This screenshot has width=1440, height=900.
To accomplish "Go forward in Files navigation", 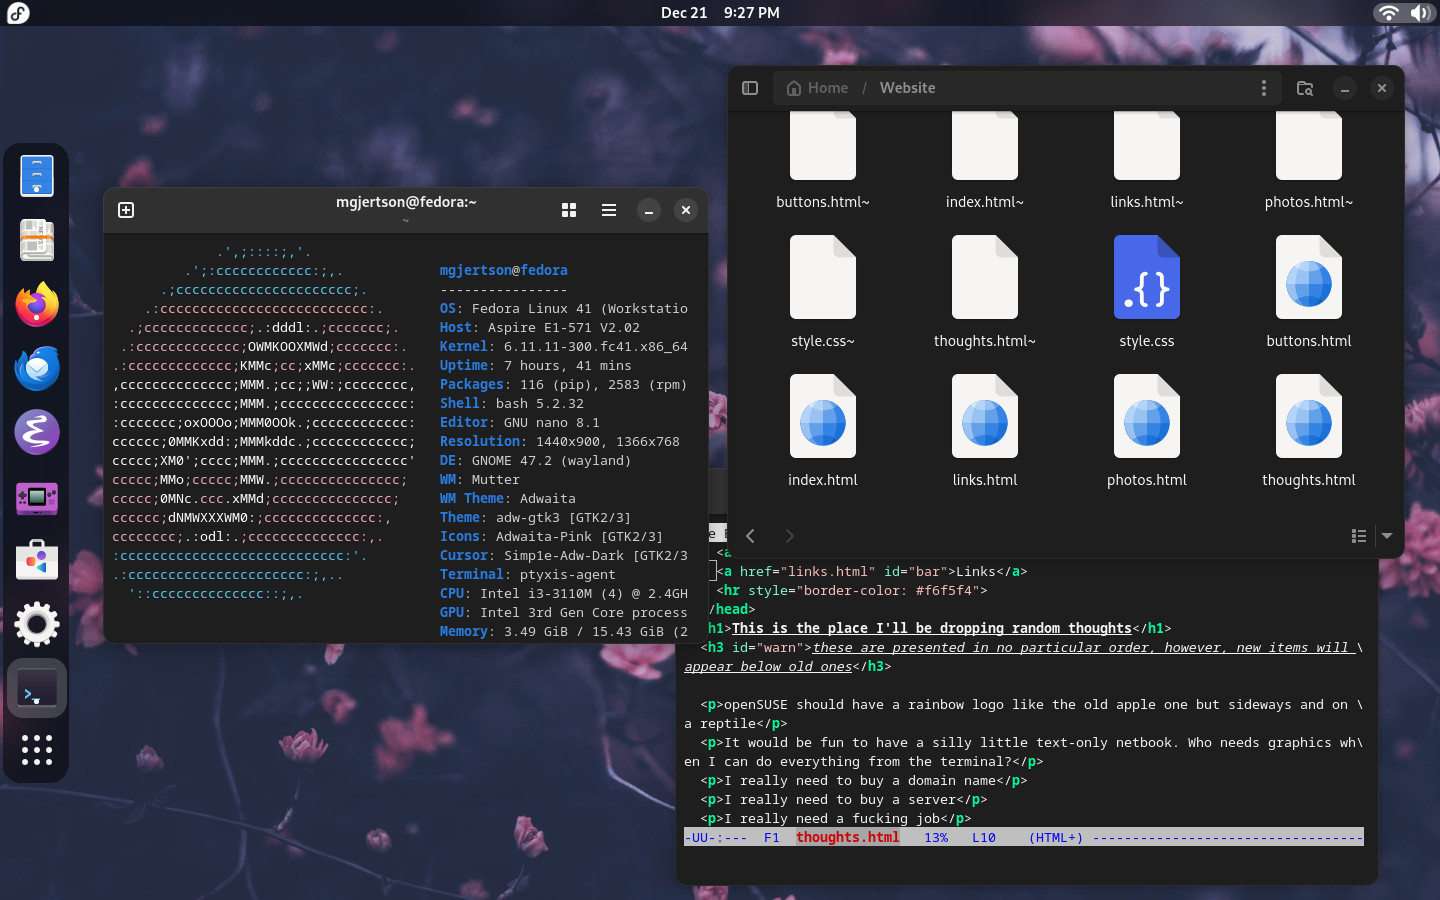I will 789,536.
